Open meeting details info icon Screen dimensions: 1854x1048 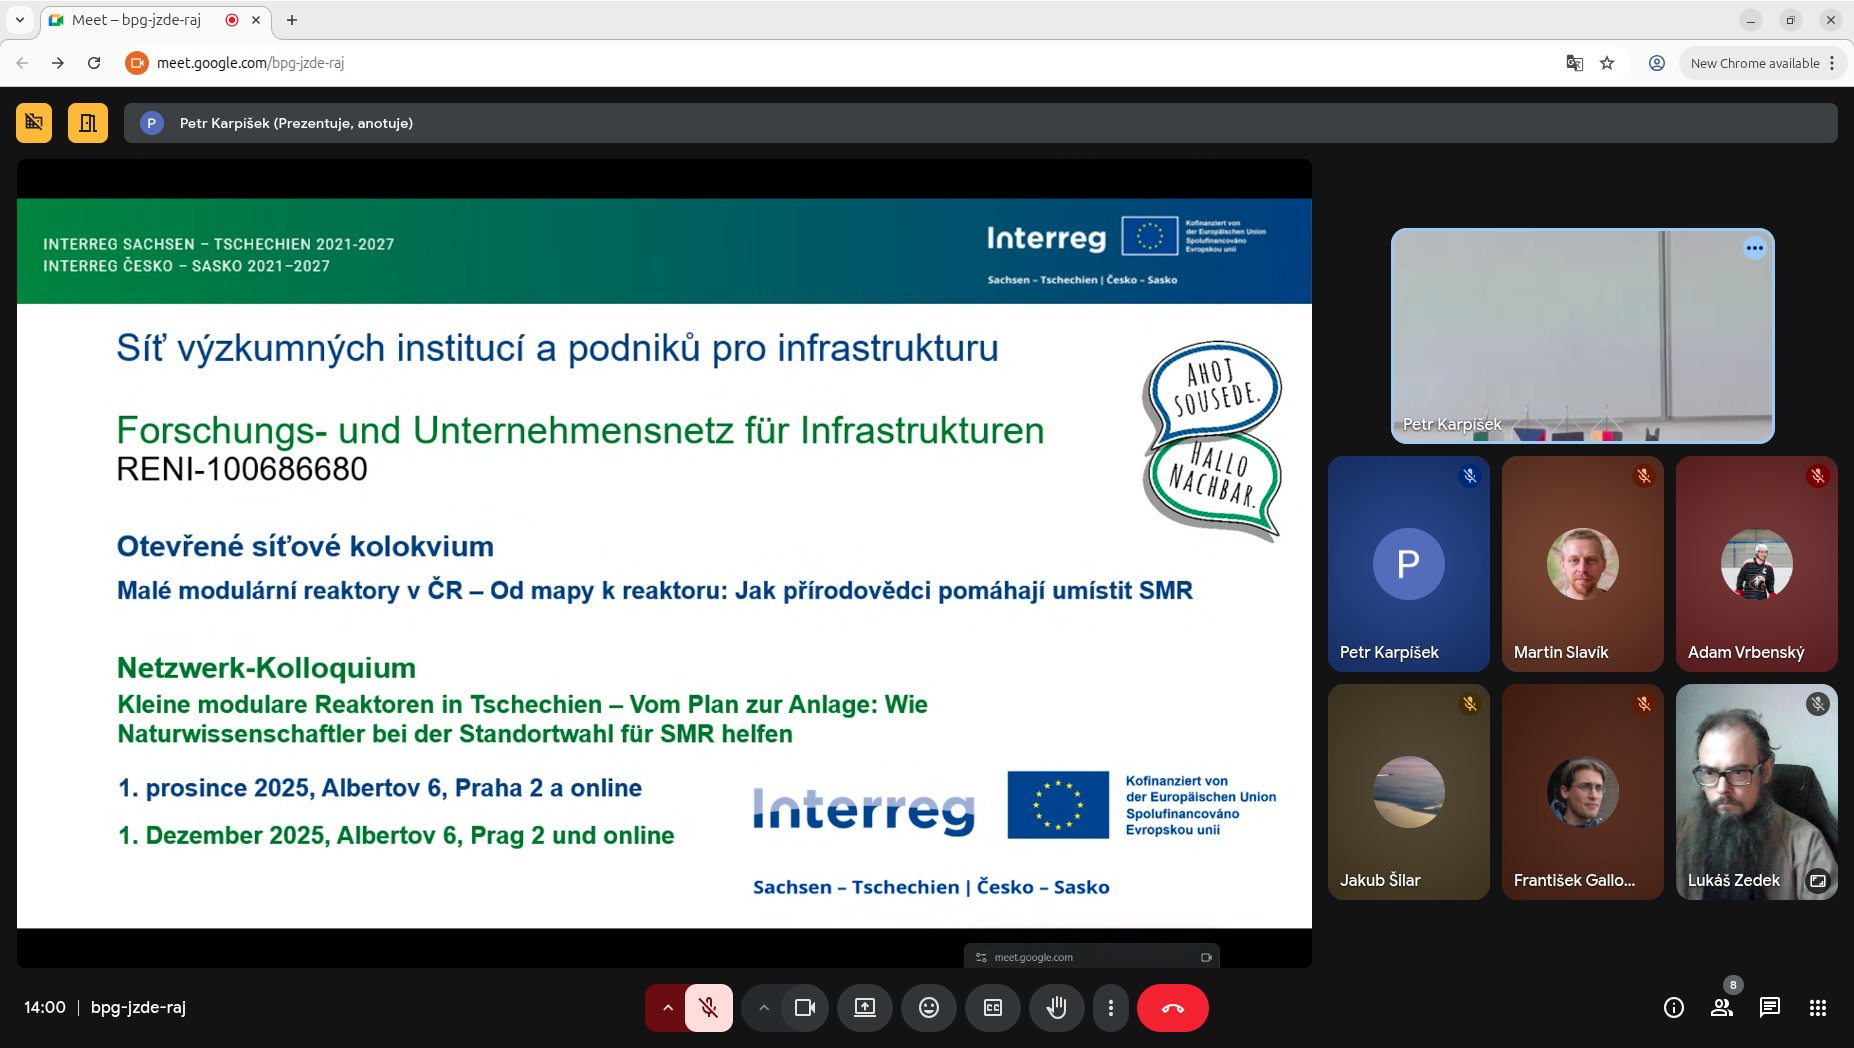(x=1673, y=1008)
